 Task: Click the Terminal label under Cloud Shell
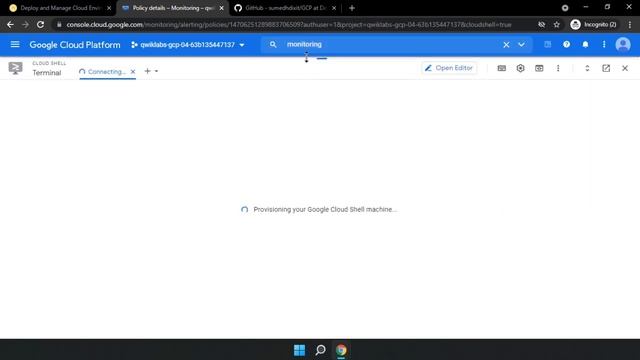(x=47, y=73)
